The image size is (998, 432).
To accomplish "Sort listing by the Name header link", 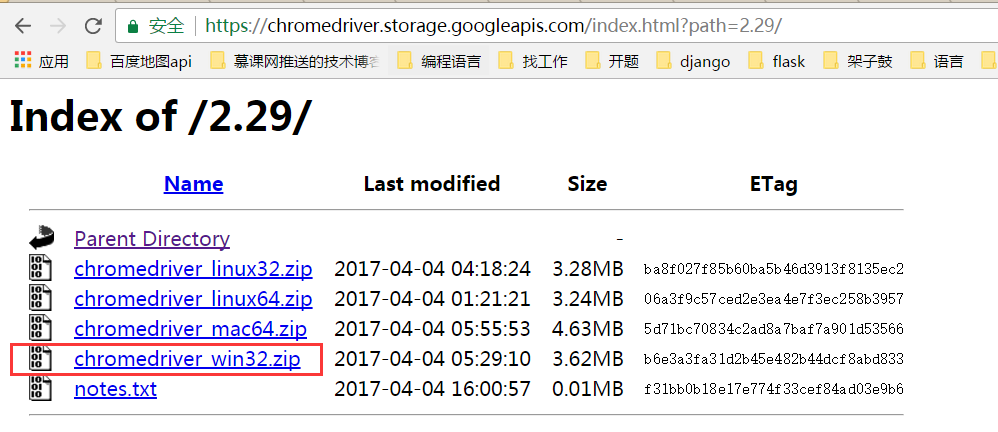I will (x=193, y=184).
